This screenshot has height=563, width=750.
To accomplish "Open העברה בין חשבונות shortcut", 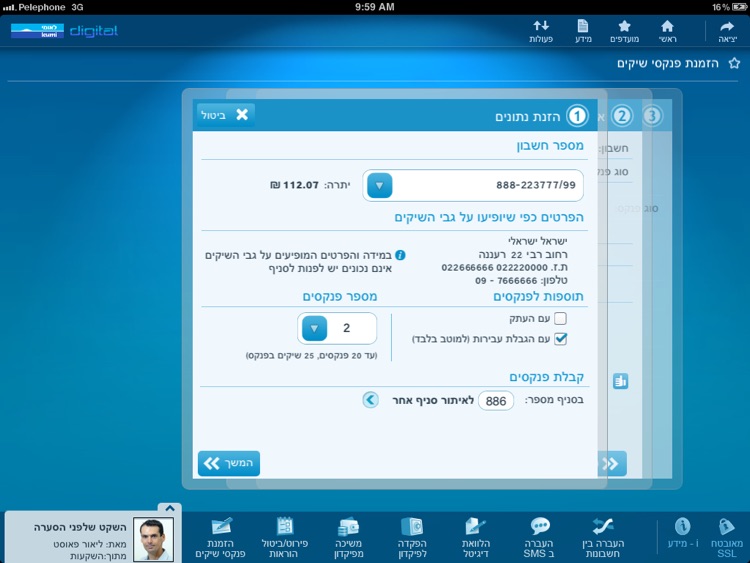I will click(603, 537).
